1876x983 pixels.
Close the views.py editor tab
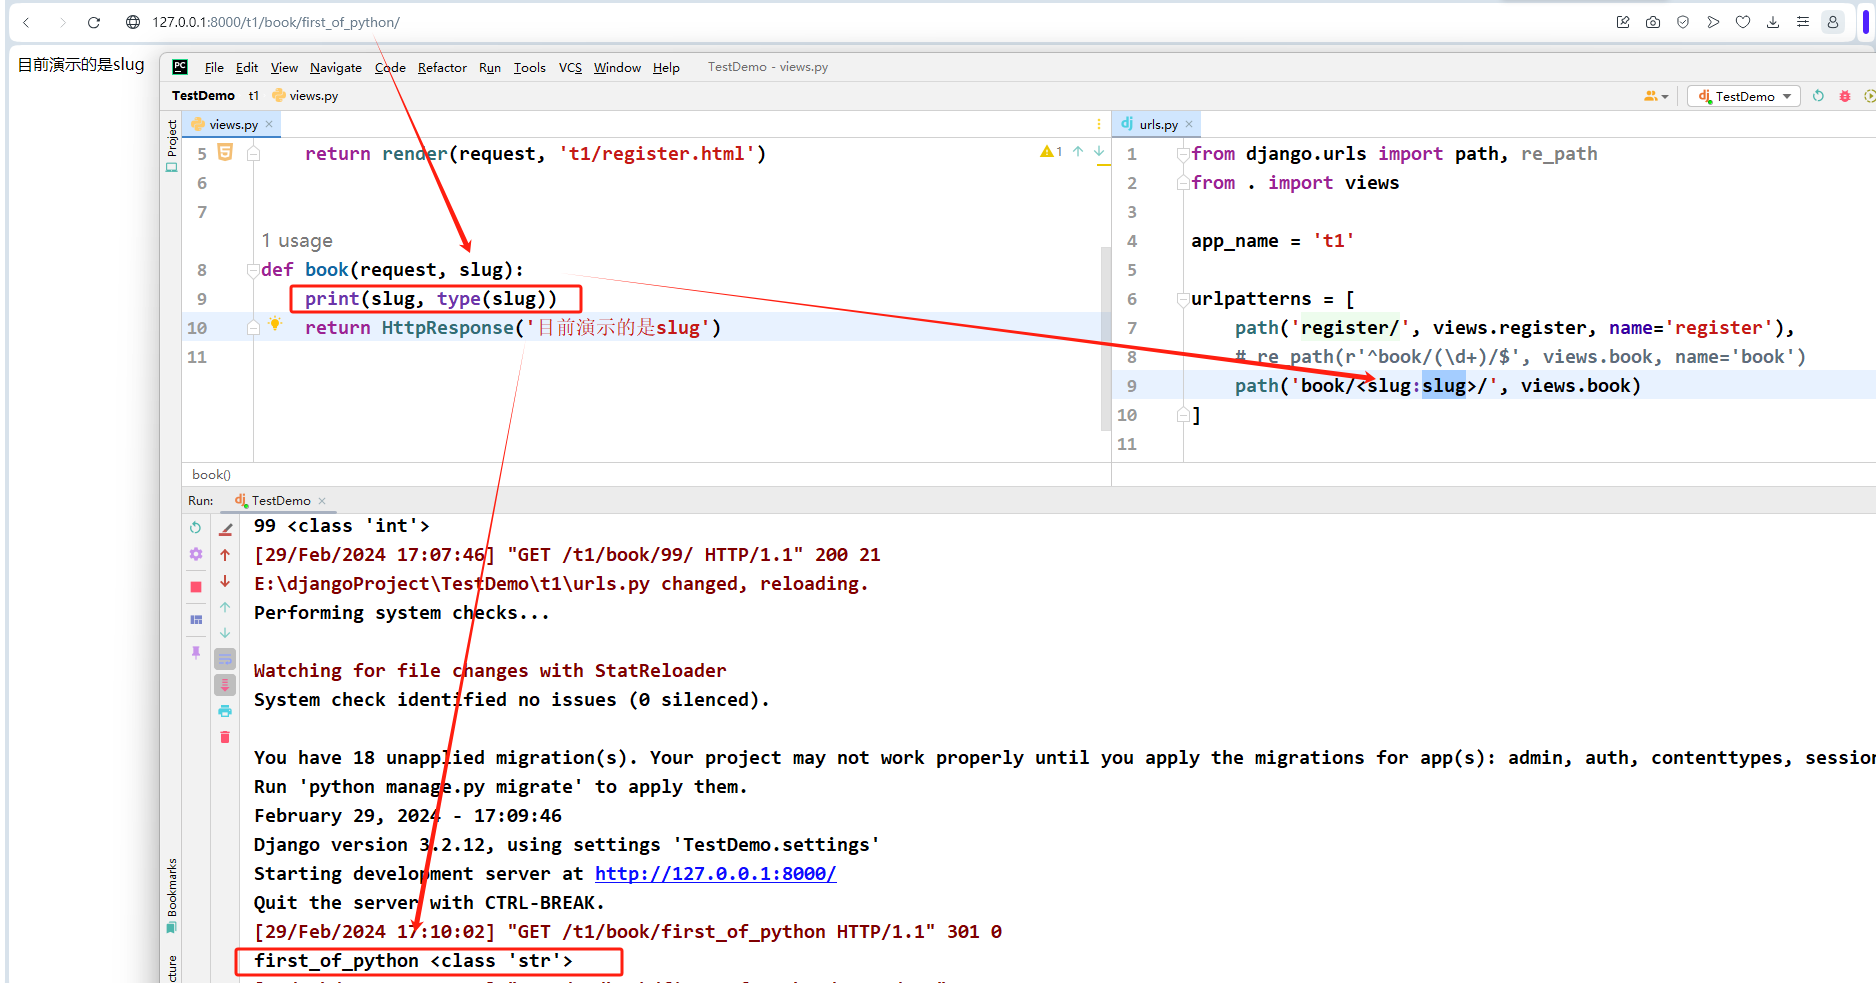(269, 124)
